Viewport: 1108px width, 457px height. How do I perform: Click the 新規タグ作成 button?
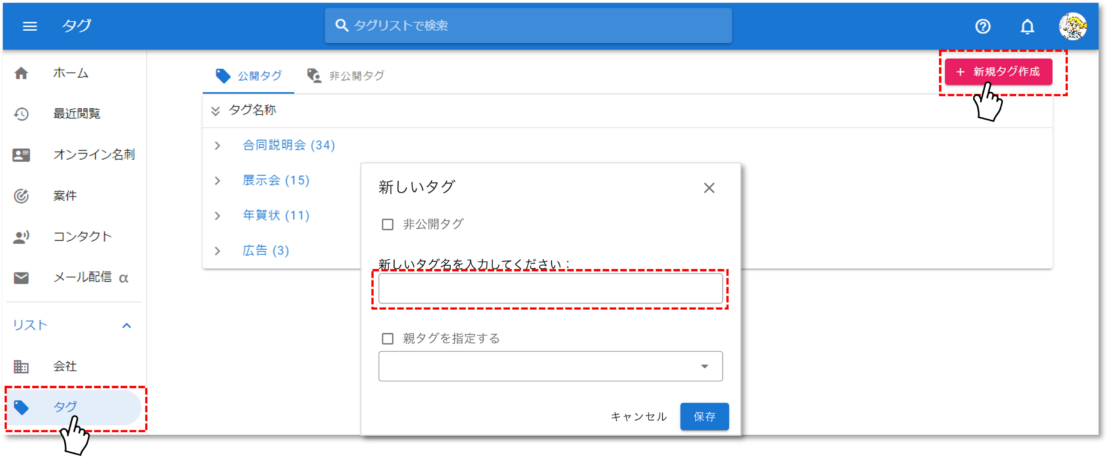[x=998, y=72]
